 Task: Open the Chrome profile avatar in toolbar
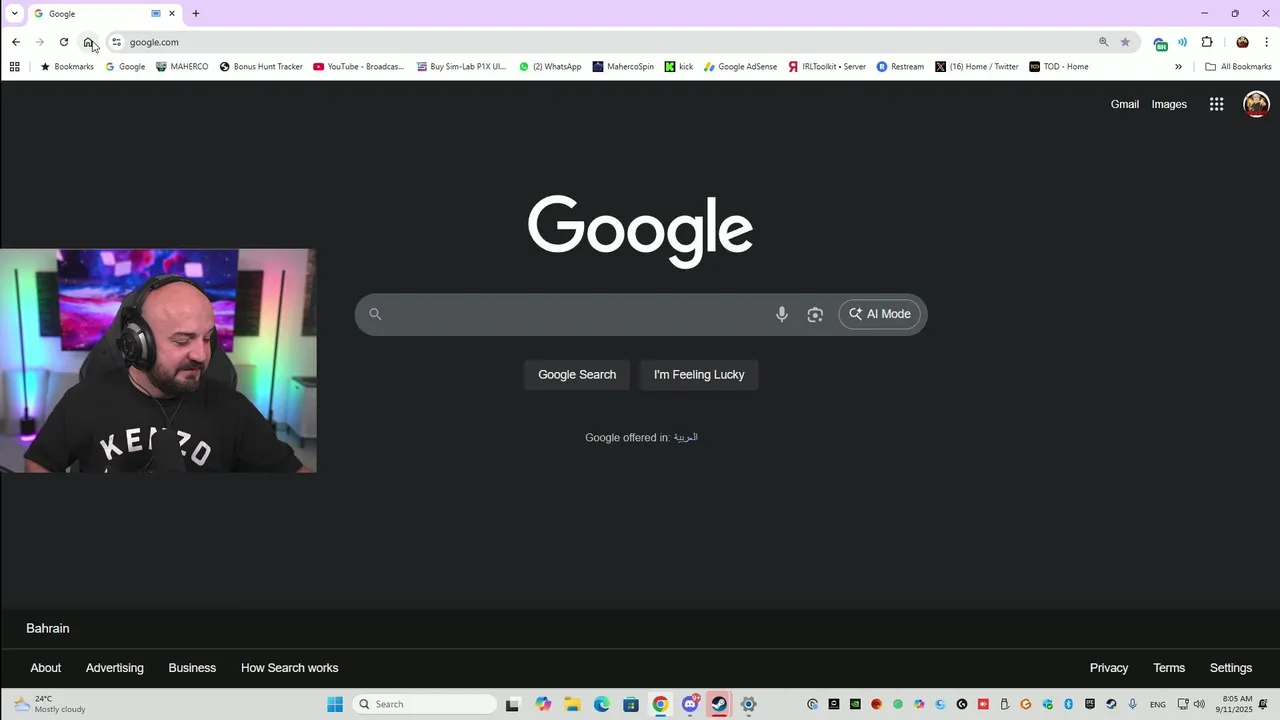pyautogui.click(x=1242, y=42)
